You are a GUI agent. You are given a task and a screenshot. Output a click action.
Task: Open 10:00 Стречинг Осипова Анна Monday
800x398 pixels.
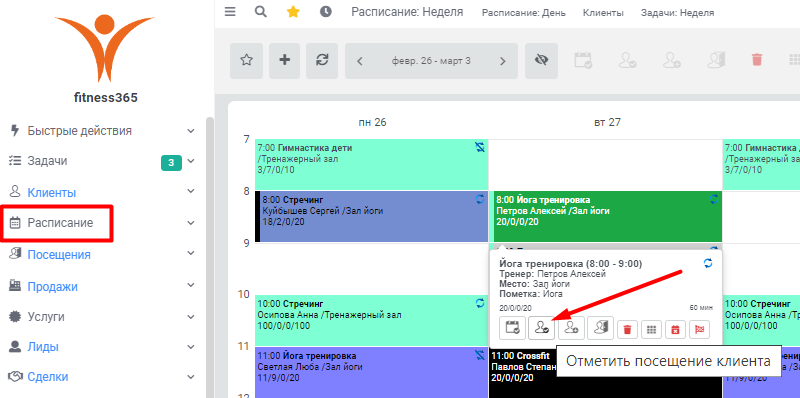pos(371,320)
